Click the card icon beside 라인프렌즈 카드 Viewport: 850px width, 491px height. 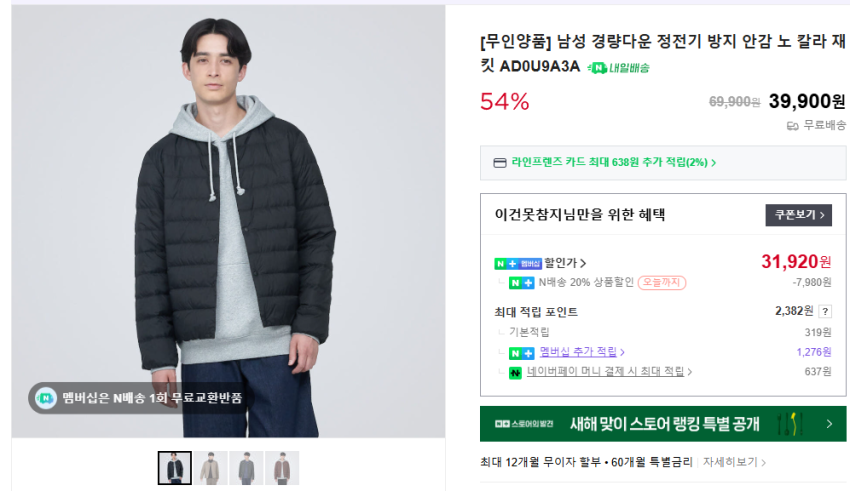tap(500, 162)
